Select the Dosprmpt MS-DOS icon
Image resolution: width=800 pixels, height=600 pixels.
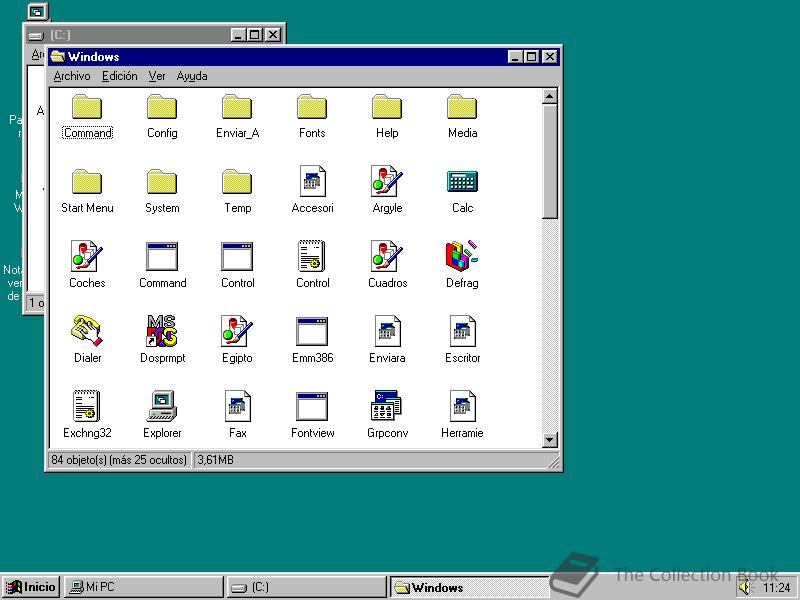(x=162, y=331)
